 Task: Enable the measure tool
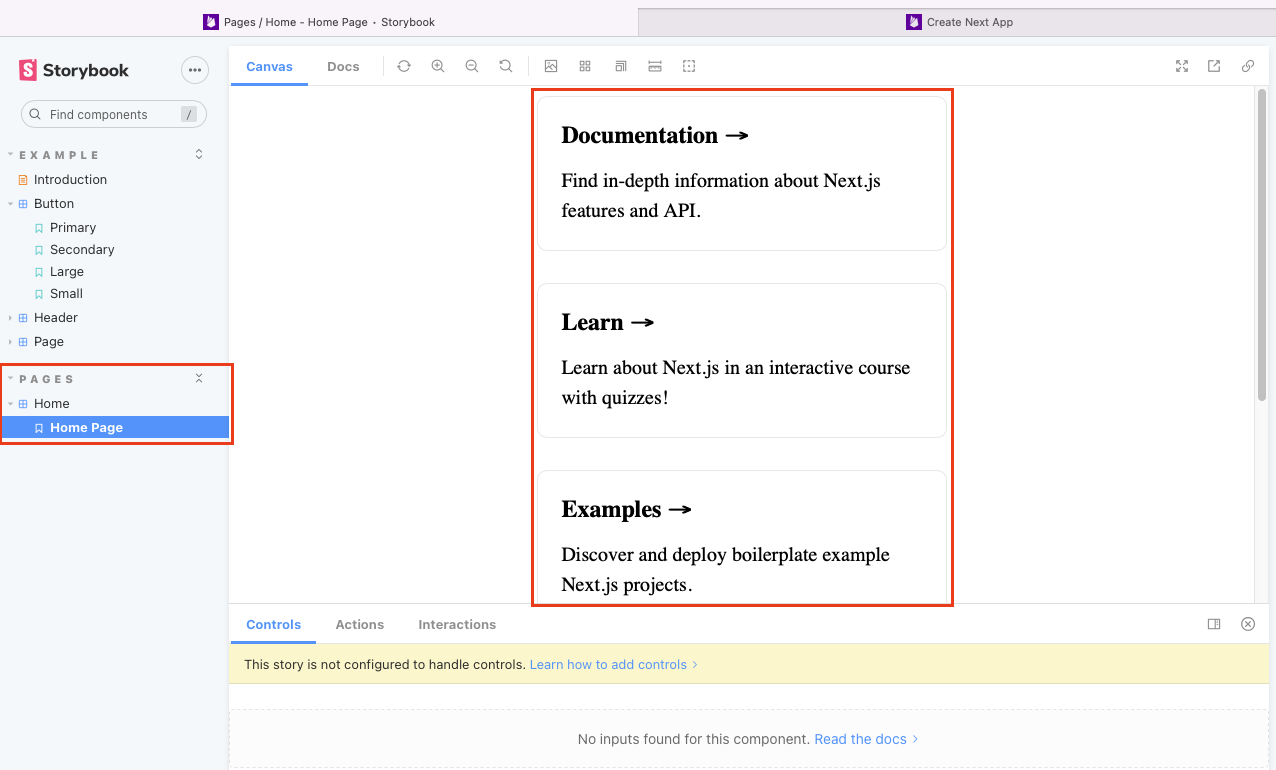point(655,66)
